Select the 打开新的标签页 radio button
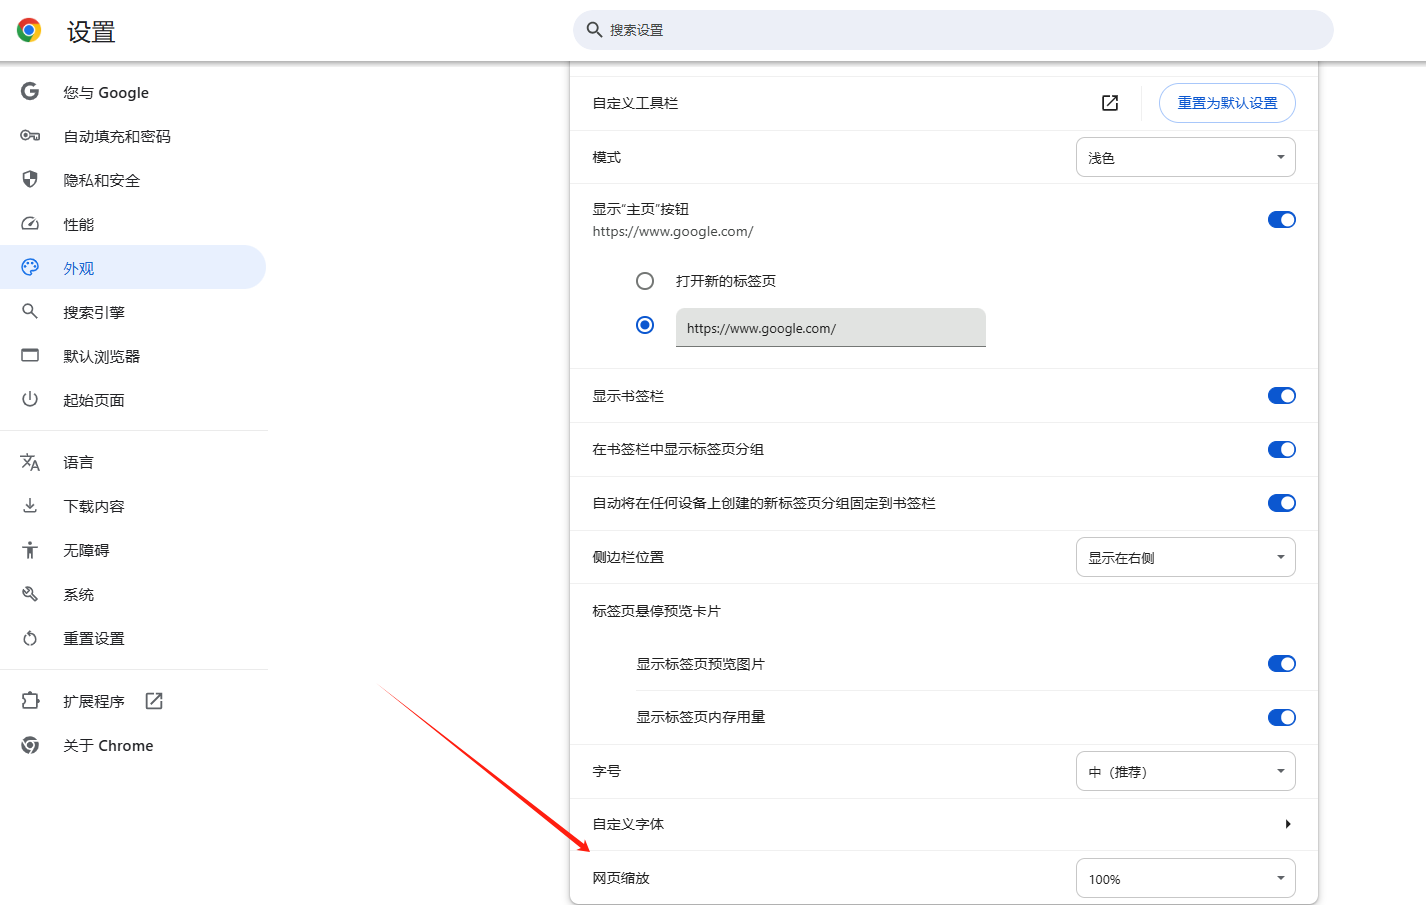 click(645, 281)
